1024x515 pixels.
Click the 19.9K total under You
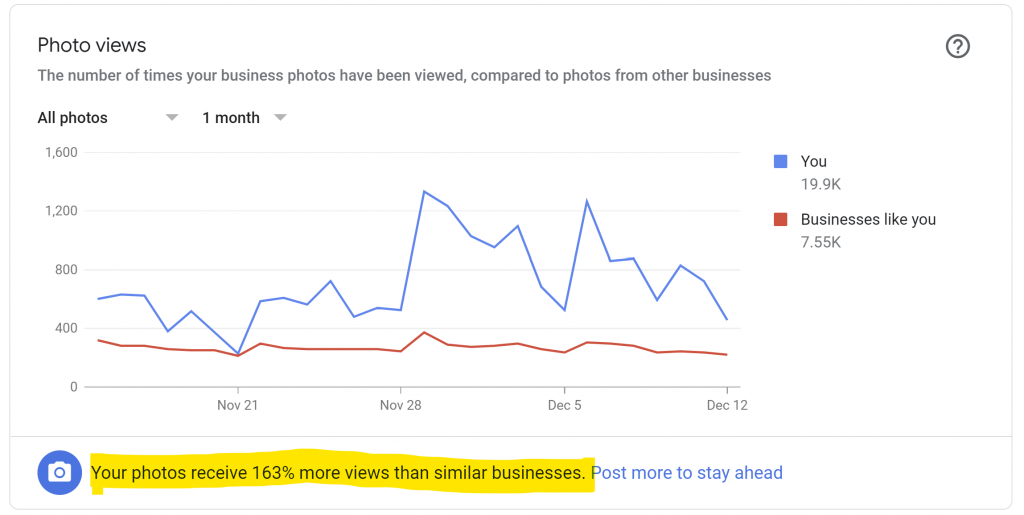(820, 184)
